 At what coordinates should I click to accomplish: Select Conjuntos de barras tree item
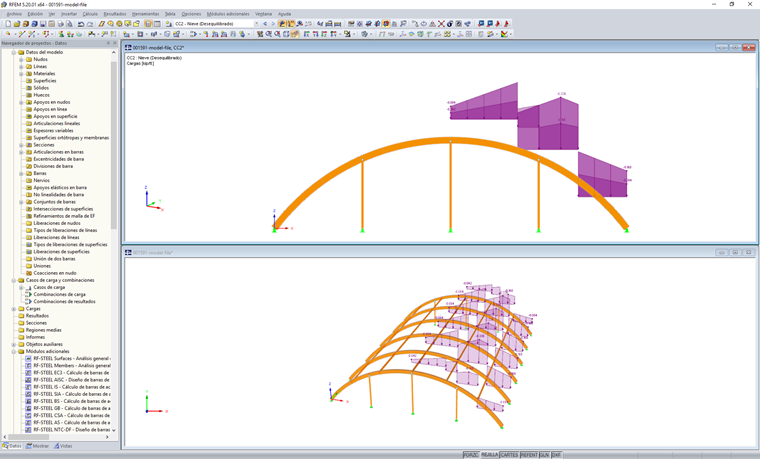coord(54,202)
